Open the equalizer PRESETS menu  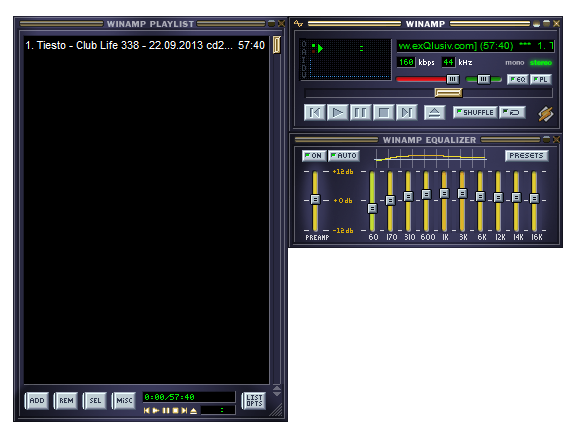pos(526,156)
